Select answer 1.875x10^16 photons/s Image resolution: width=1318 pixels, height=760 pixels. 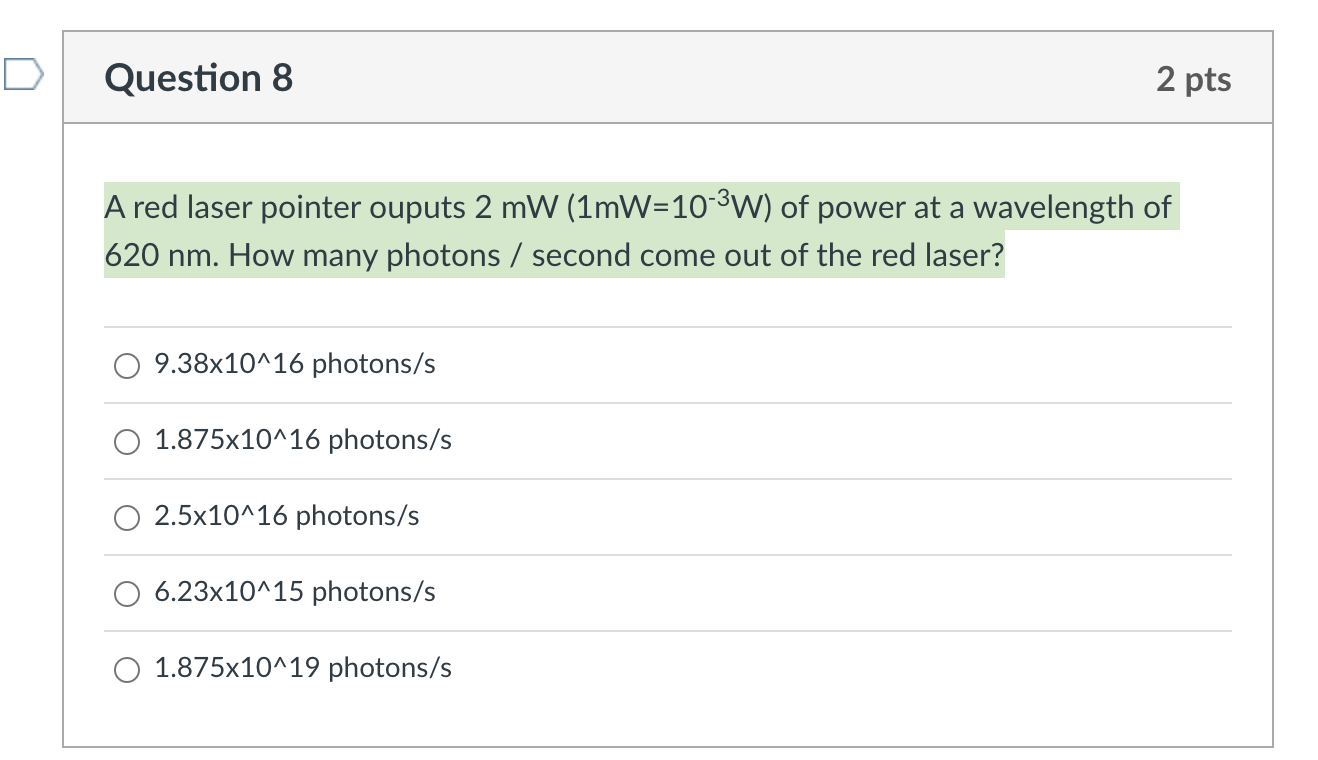[126, 441]
